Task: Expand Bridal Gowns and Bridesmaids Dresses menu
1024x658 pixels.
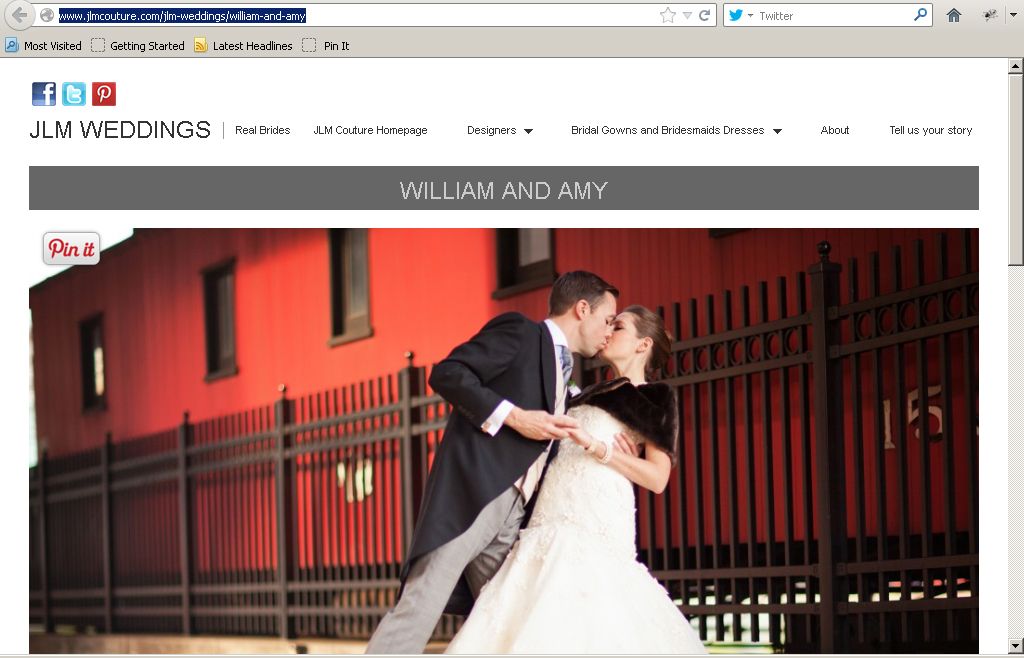Action: tap(677, 131)
